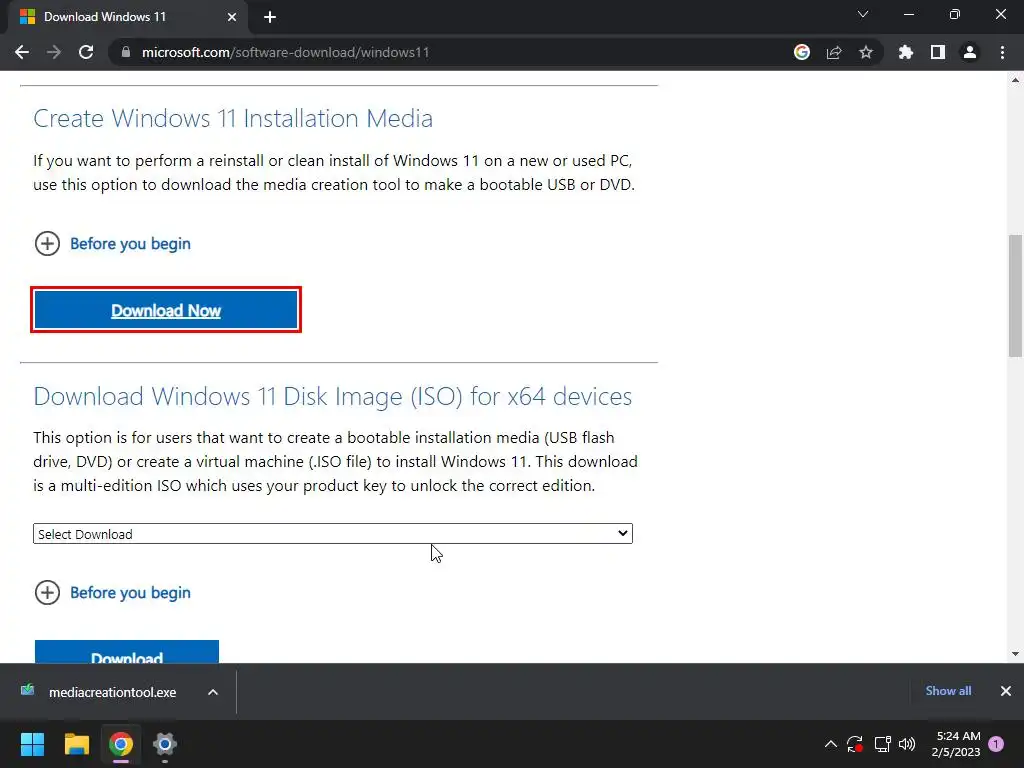The width and height of the screenshot is (1024, 768).
Task: Select the Download Windows 11 tab
Action: coord(127,16)
